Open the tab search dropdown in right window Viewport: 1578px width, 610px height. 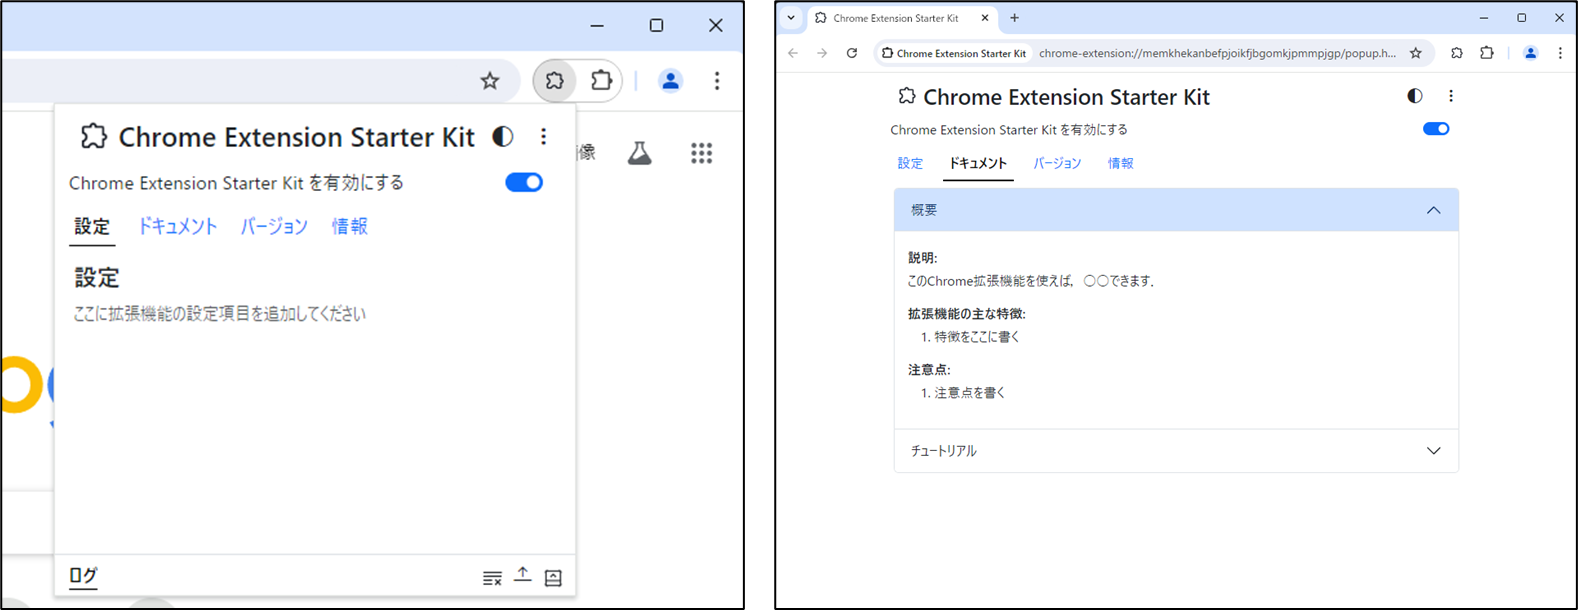coord(791,18)
